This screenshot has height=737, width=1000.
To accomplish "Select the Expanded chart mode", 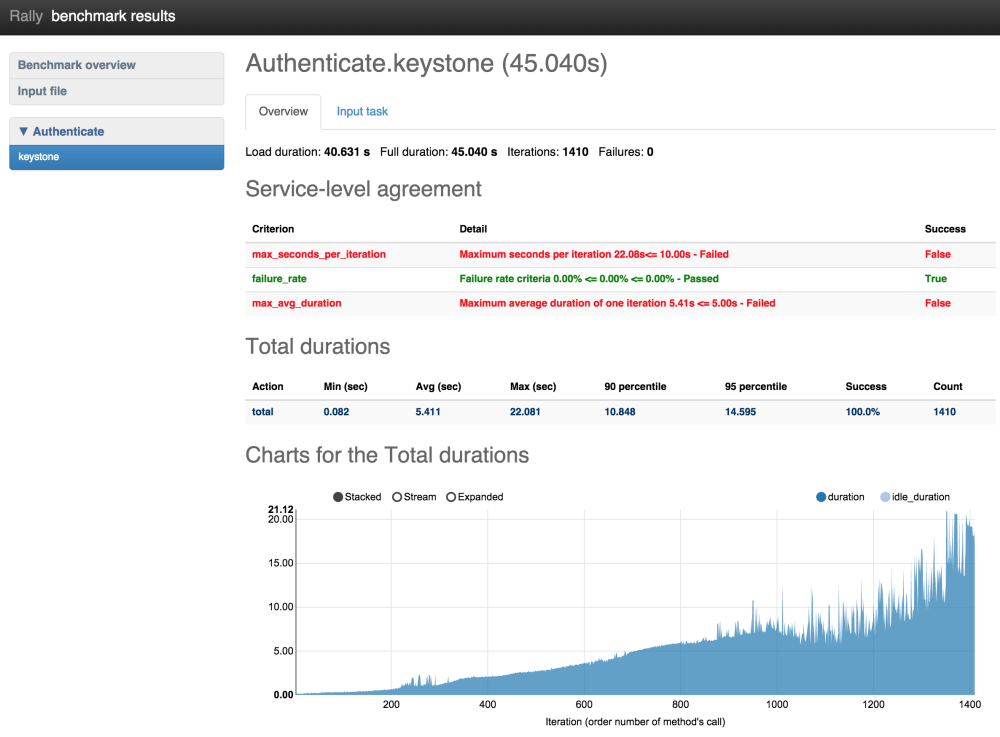I will coord(474,497).
